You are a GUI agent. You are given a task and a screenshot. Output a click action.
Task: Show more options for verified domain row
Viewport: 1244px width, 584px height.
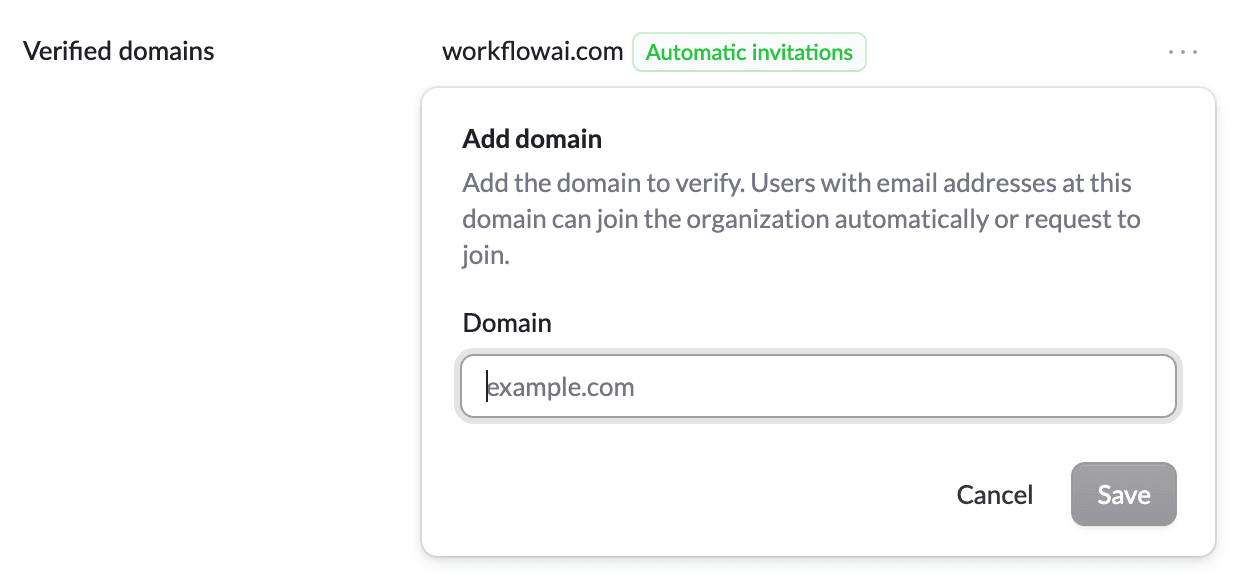click(1182, 52)
